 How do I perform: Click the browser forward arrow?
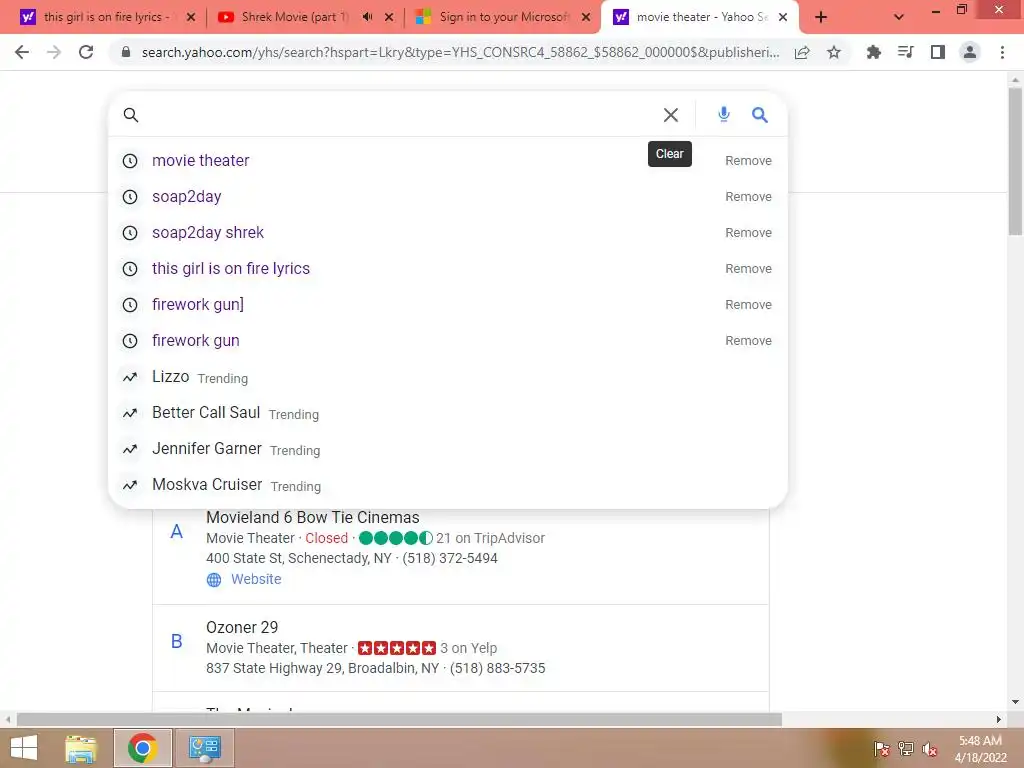[x=54, y=52]
